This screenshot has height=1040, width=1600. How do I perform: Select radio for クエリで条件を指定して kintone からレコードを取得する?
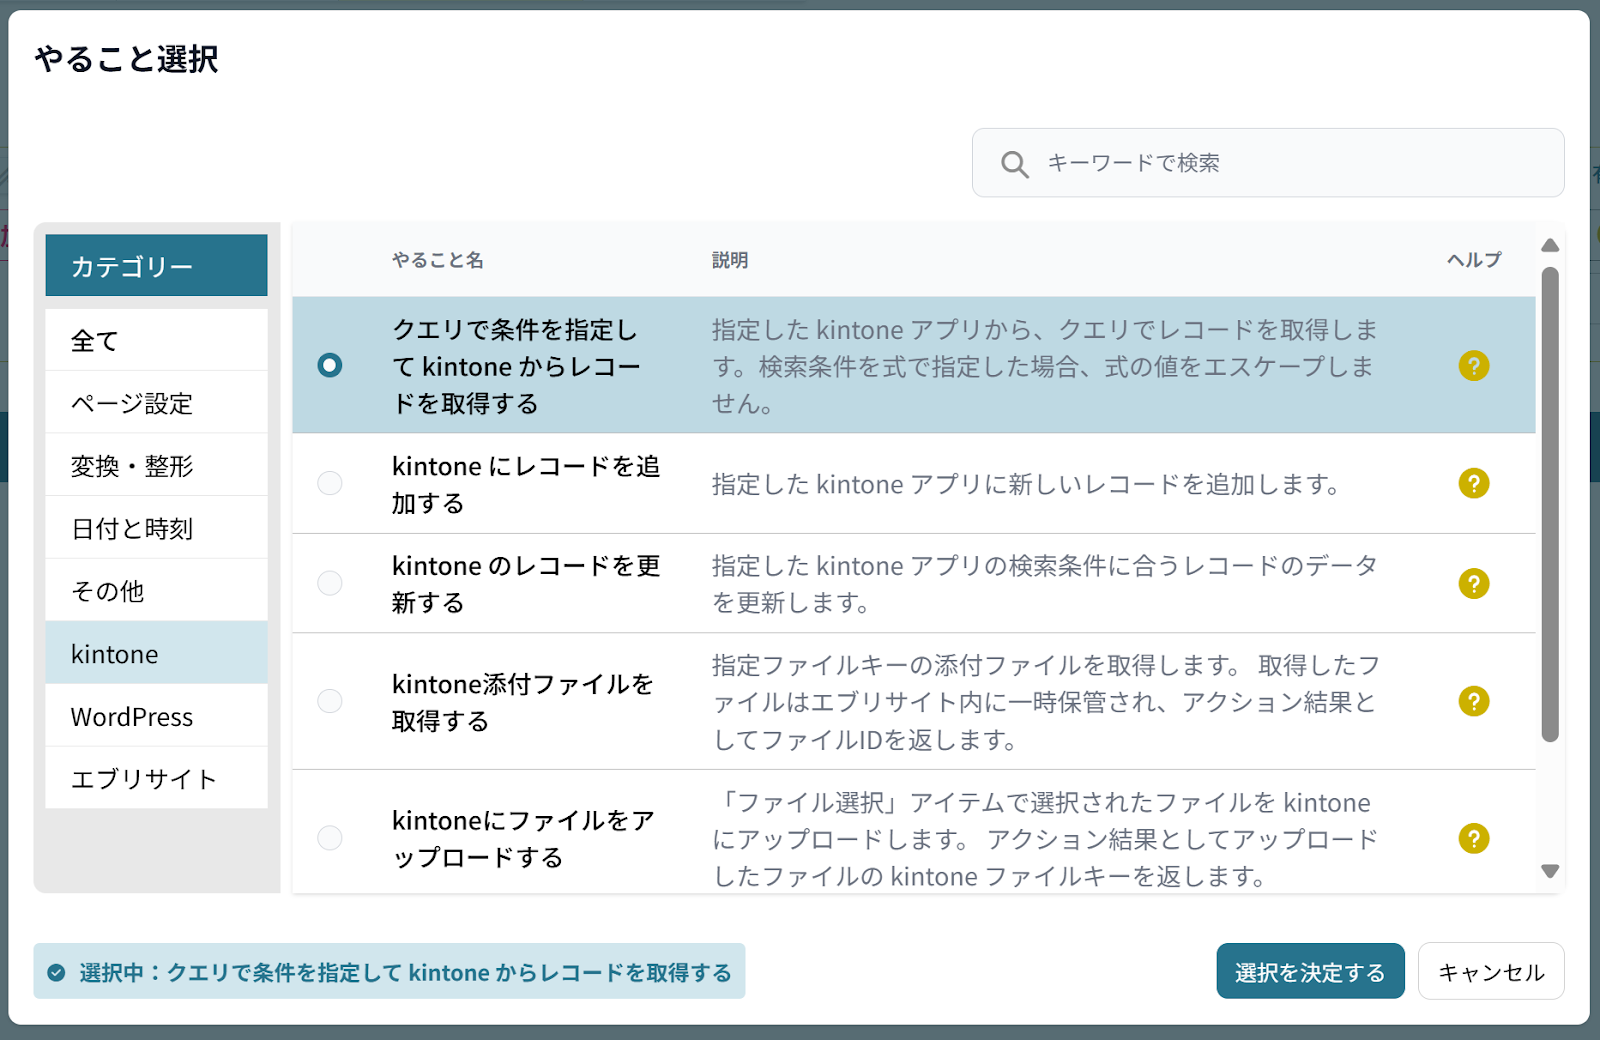click(x=330, y=366)
